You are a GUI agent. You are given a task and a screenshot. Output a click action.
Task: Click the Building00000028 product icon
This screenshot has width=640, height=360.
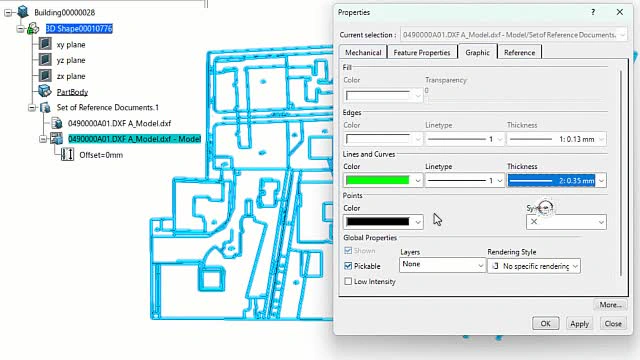coord(23,12)
